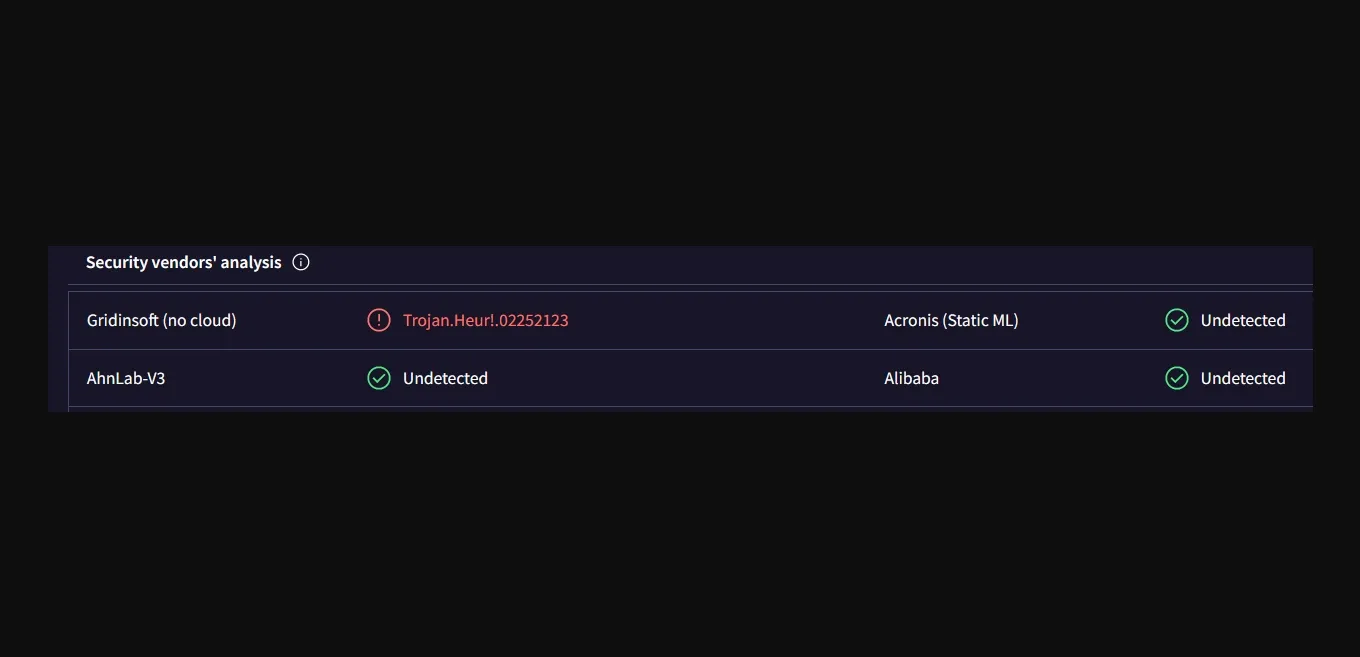Select the Gridinsoft vendor name

tap(123, 320)
